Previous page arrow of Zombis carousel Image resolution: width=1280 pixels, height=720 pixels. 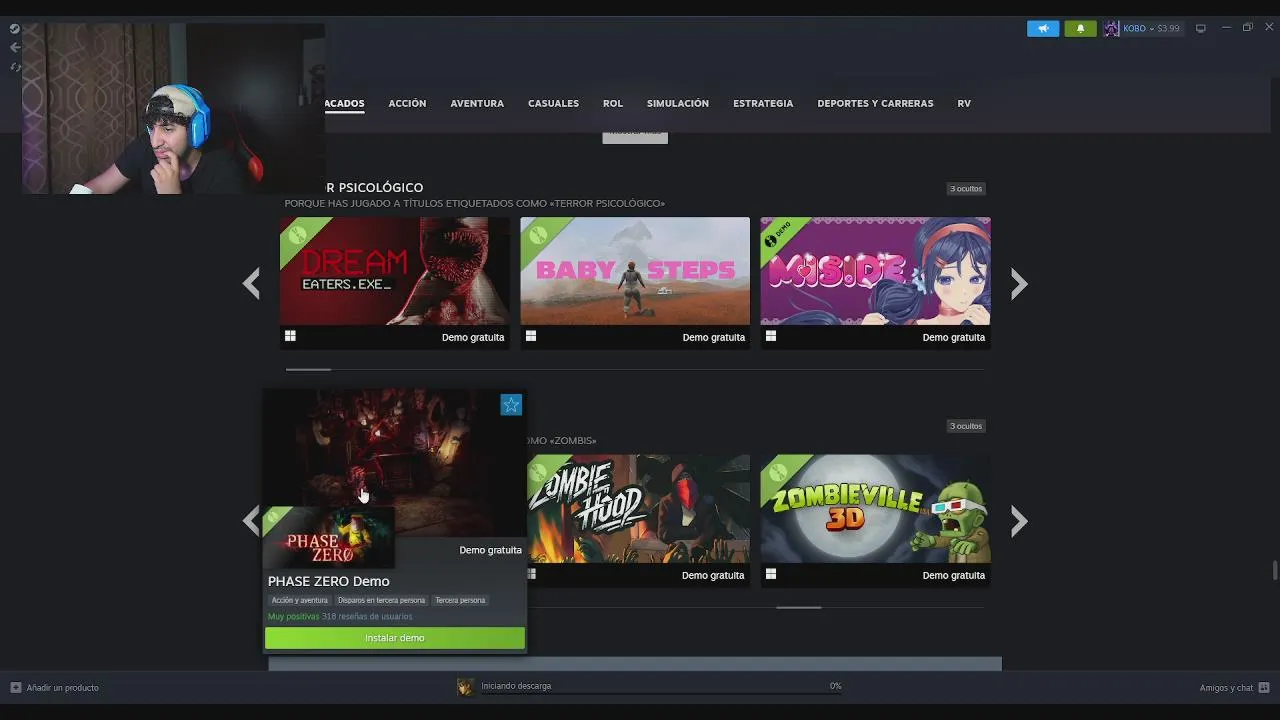tap(251, 521)
